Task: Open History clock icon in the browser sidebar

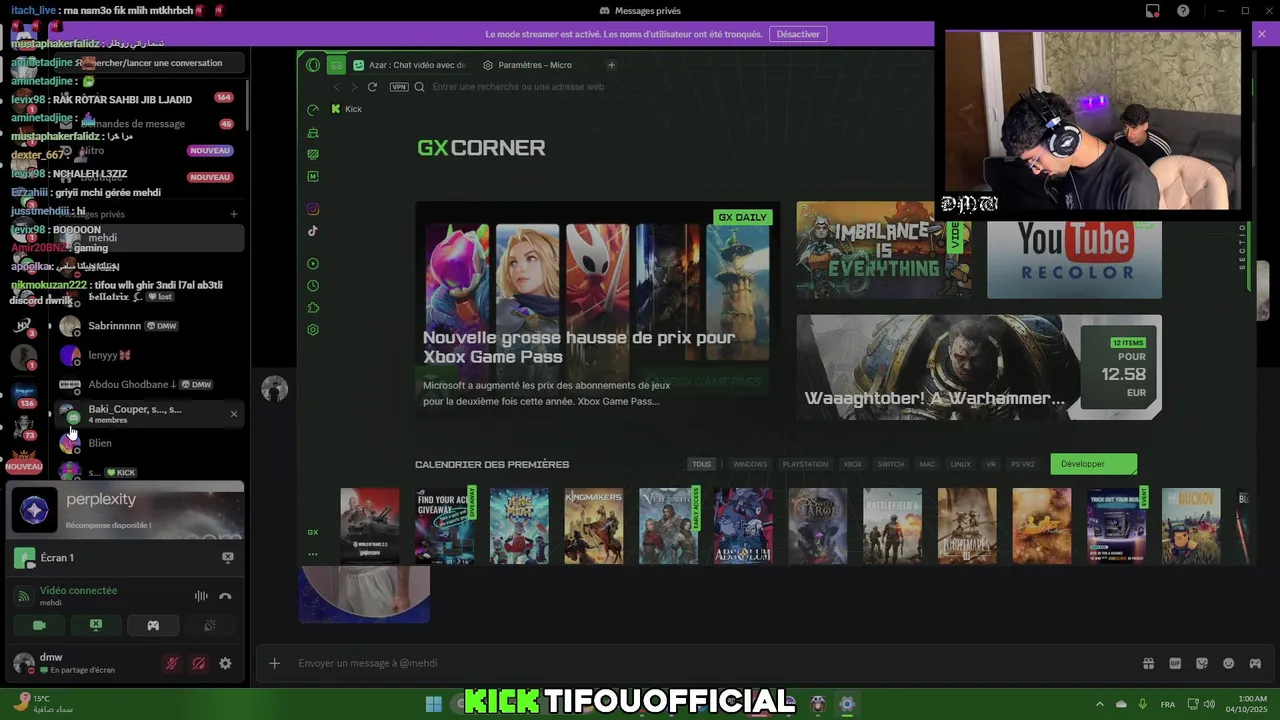Action: (x=313, y=286)
